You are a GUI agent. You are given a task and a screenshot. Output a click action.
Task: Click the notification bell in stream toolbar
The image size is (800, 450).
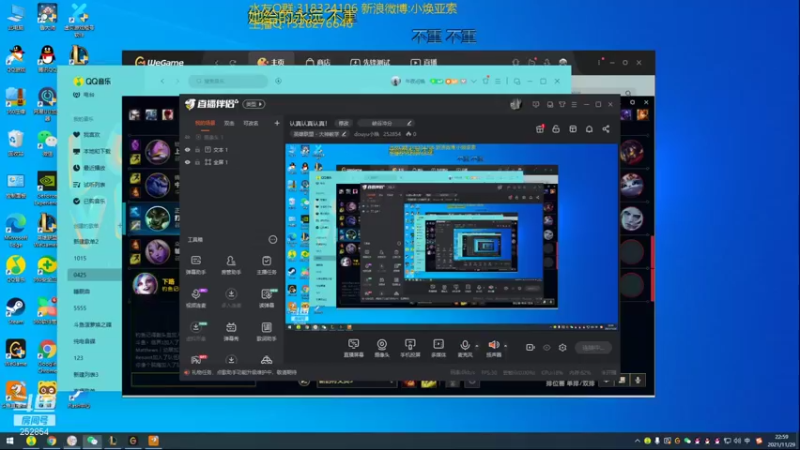[589, 129]
